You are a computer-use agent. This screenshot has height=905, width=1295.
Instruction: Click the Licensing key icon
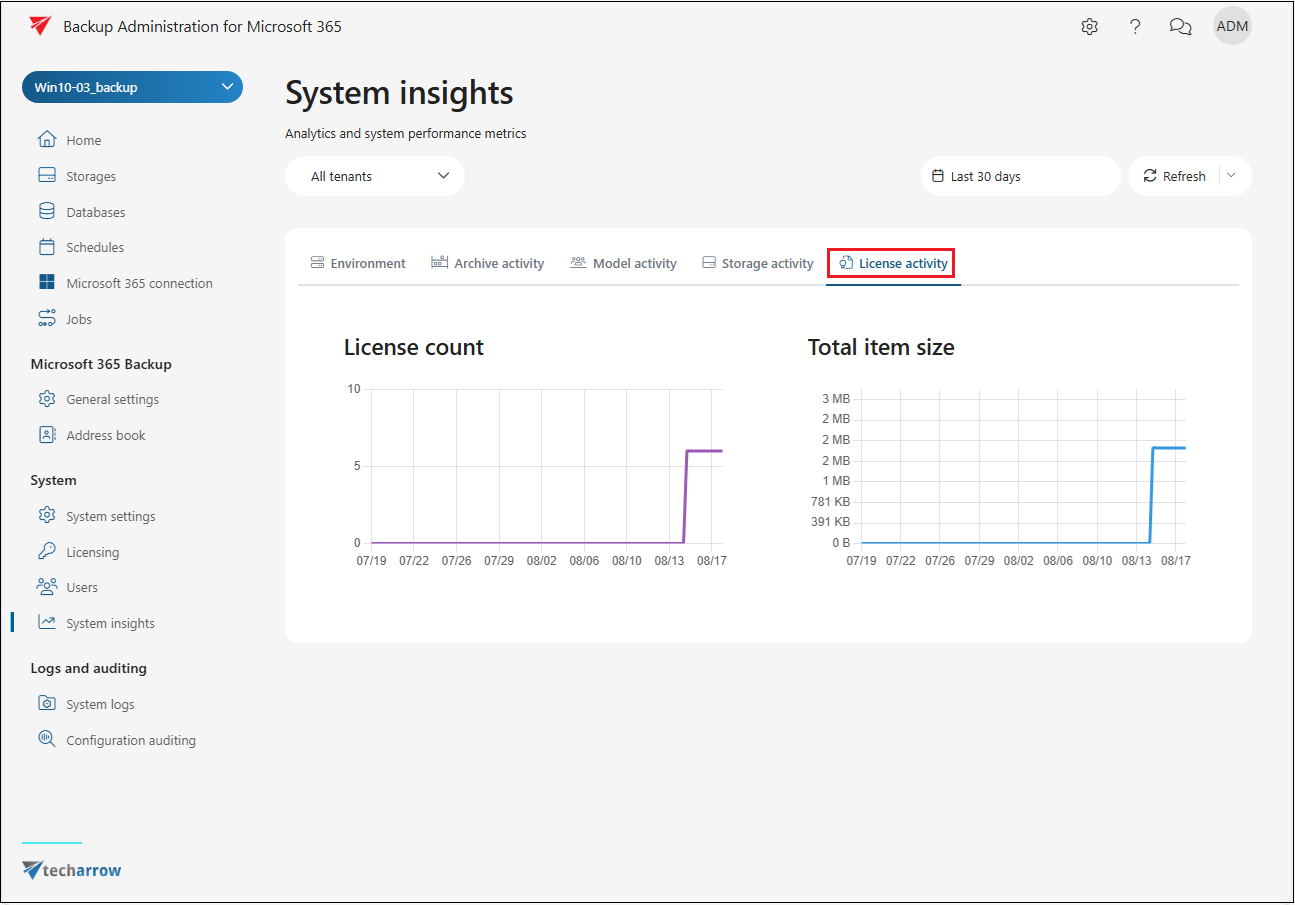coord(47,552)
